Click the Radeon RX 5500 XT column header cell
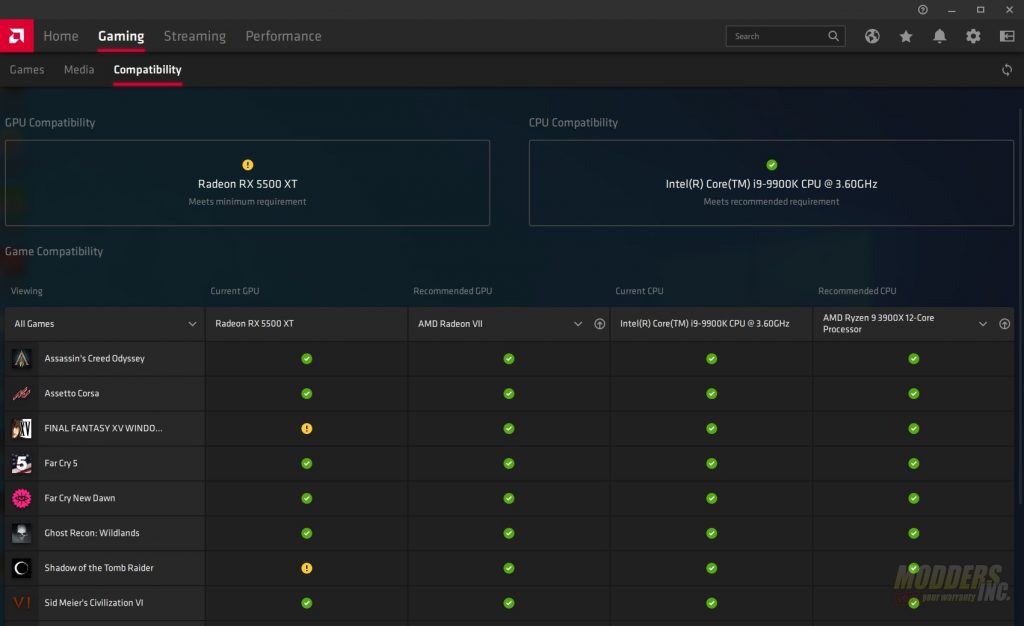This screenshot has height=626, width=1024. [x=306, y=324]
